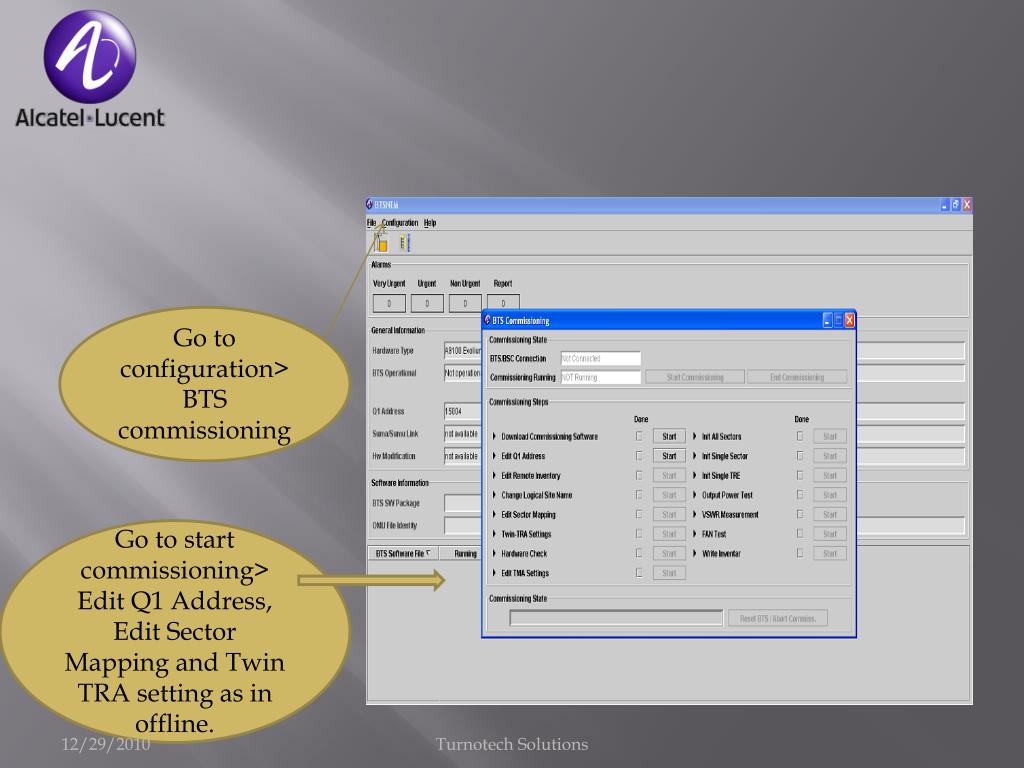Tick Done checkbox for VSWR Measurement

coord(799,515)
